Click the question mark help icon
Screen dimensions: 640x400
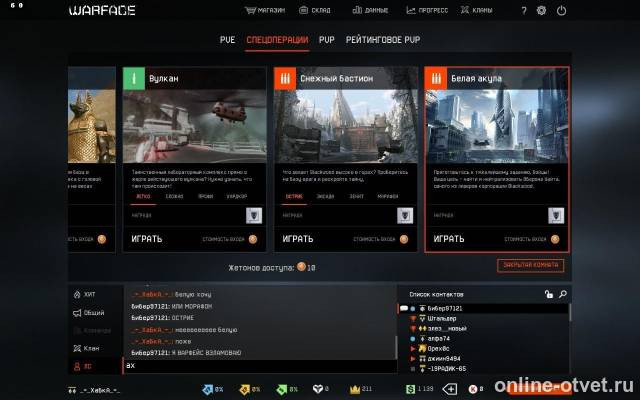pos(524,11)
